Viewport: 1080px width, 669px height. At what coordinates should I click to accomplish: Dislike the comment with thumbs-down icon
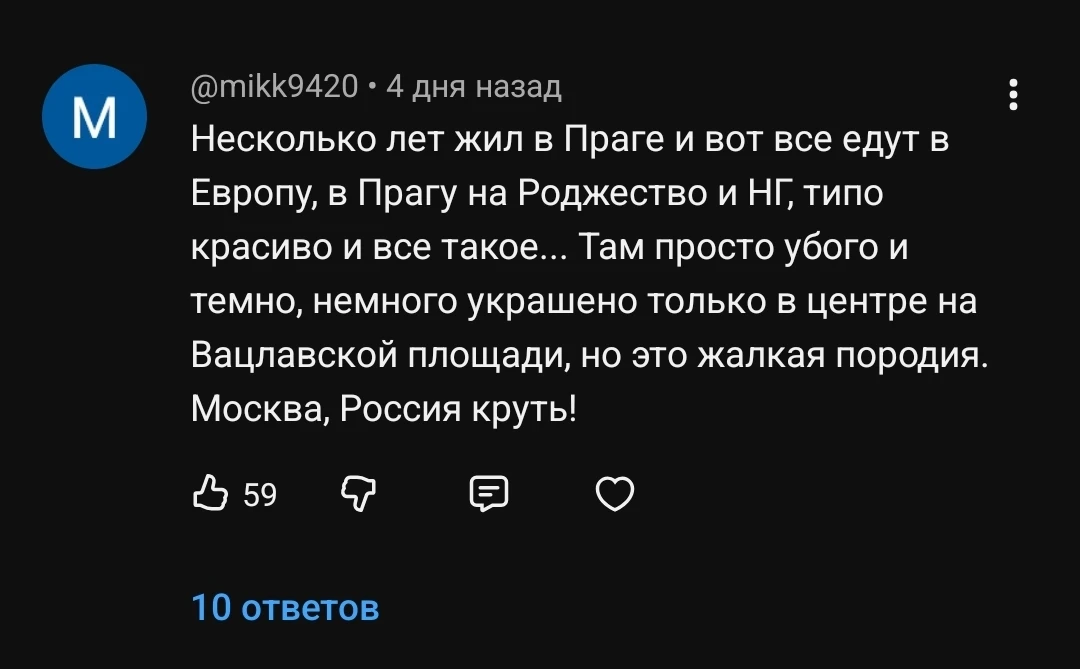[357, 493]
